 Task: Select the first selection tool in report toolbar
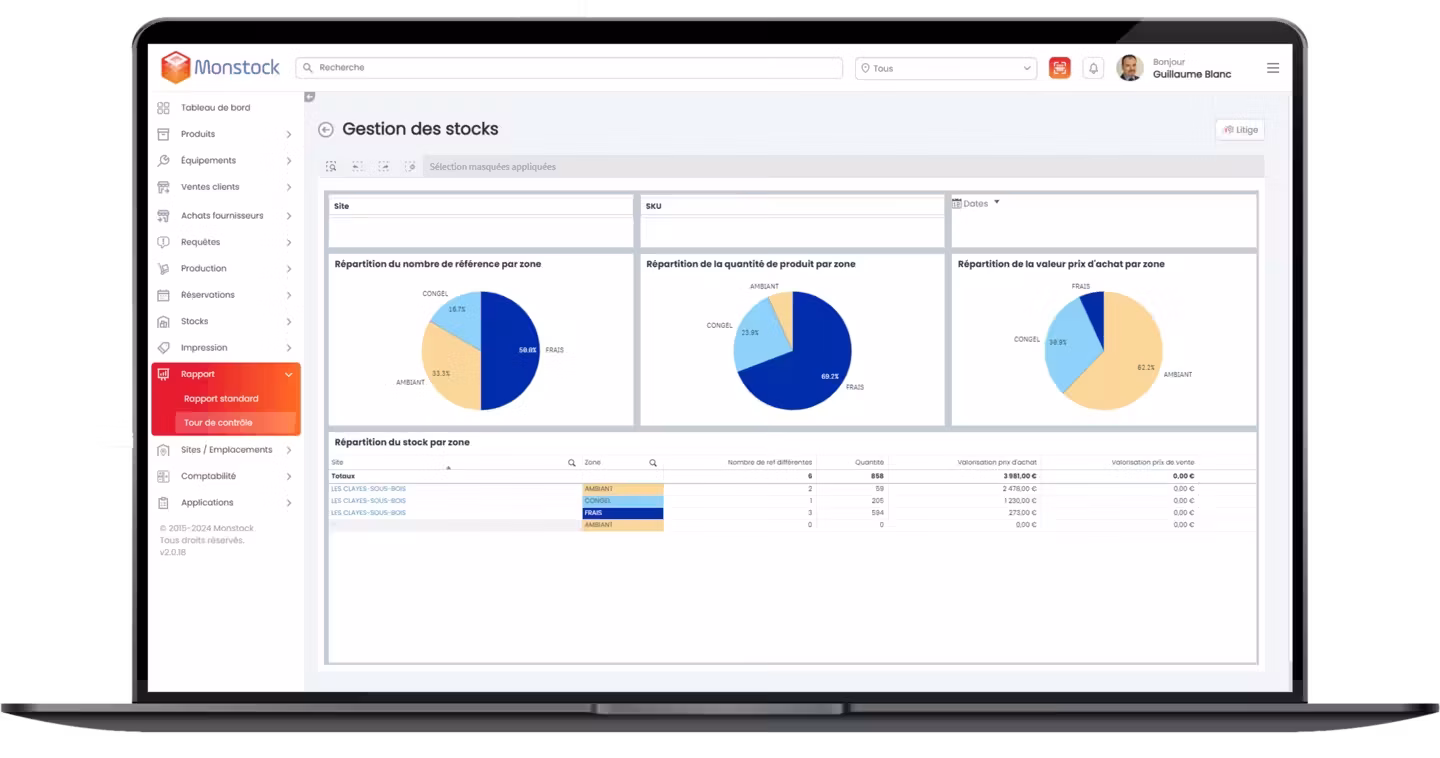[331, 167]
